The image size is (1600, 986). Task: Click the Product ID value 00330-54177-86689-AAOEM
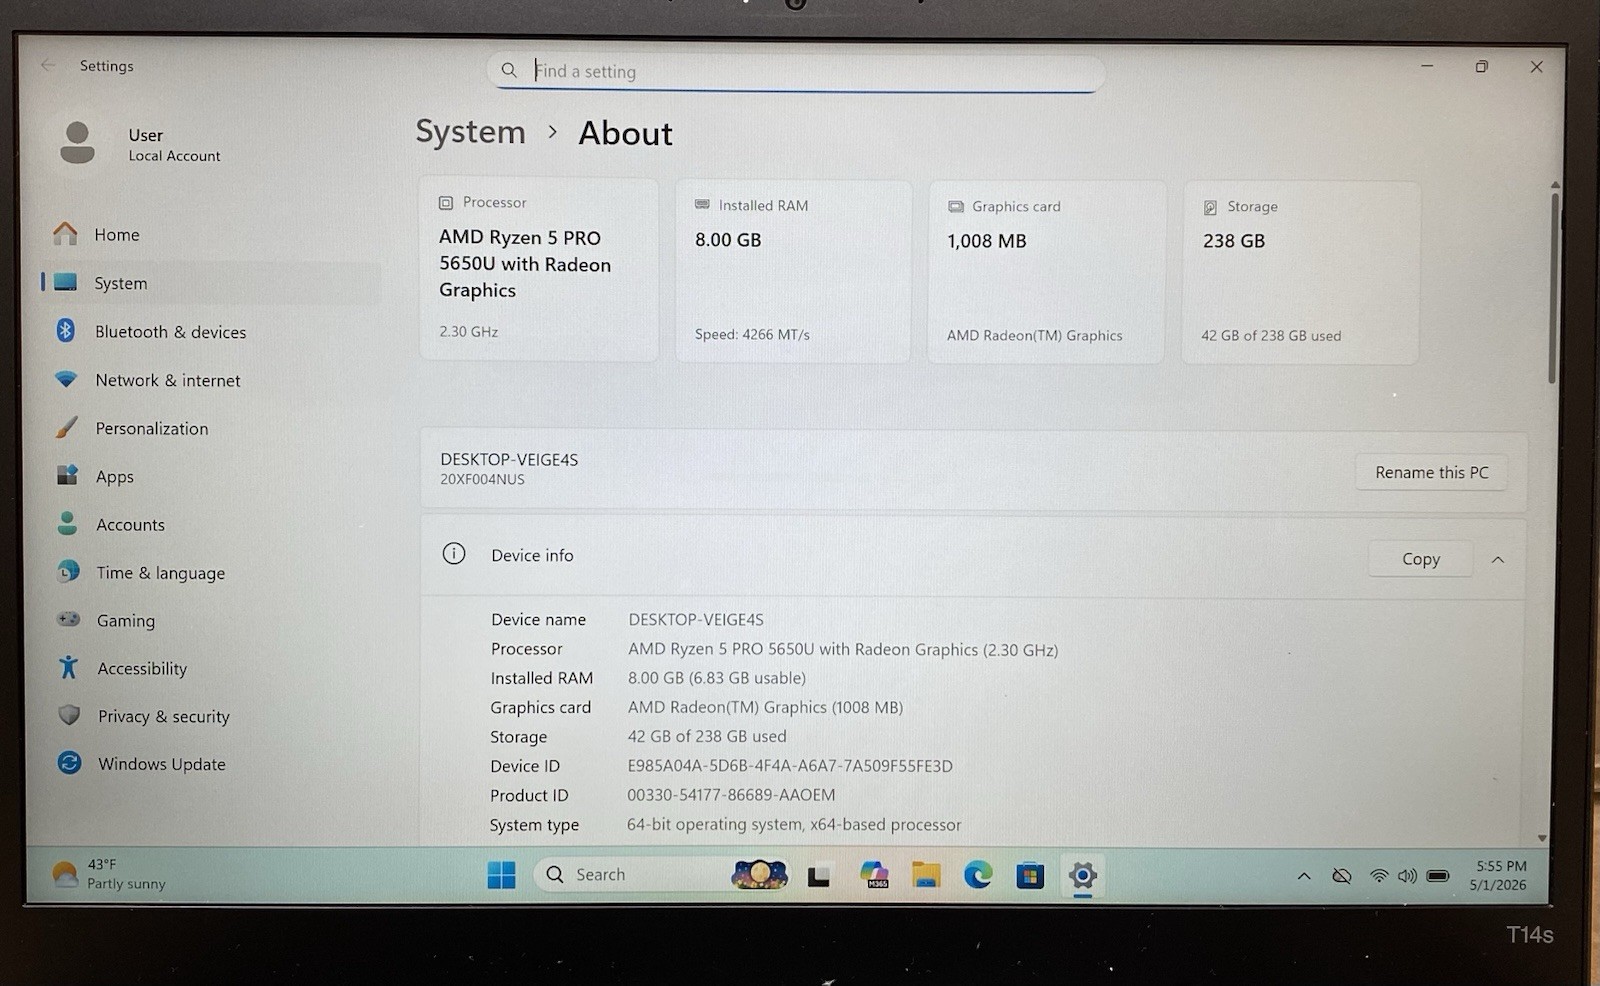coord(731,795)
